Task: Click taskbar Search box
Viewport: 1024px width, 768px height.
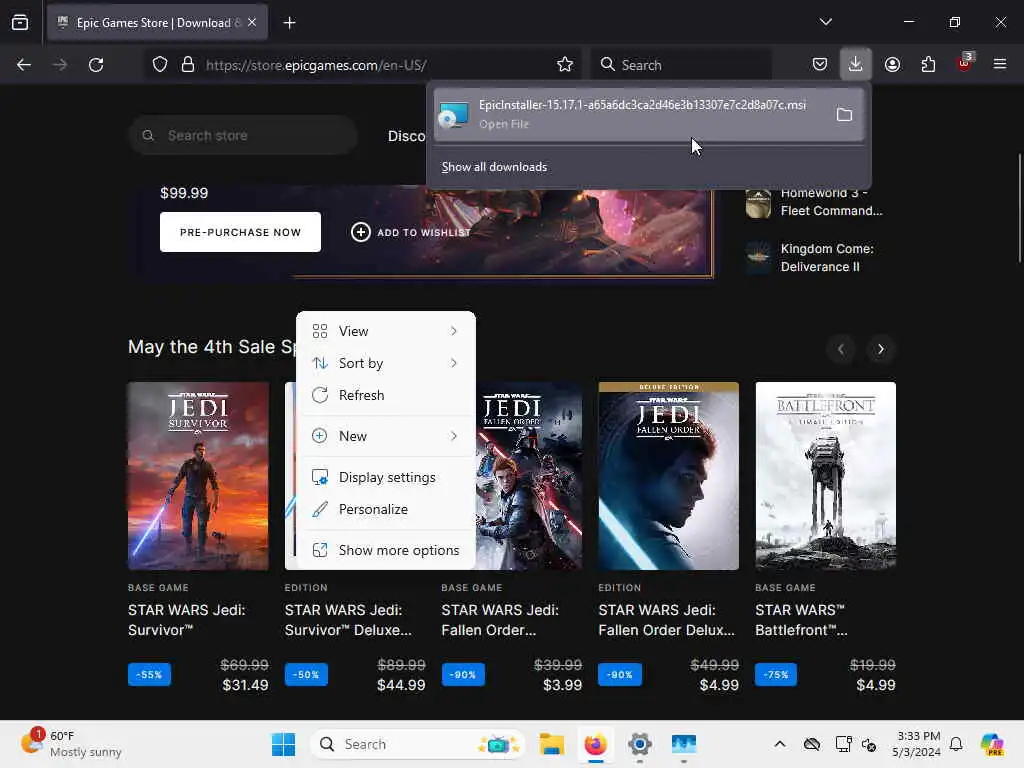Action: click(x=418, y=744)
